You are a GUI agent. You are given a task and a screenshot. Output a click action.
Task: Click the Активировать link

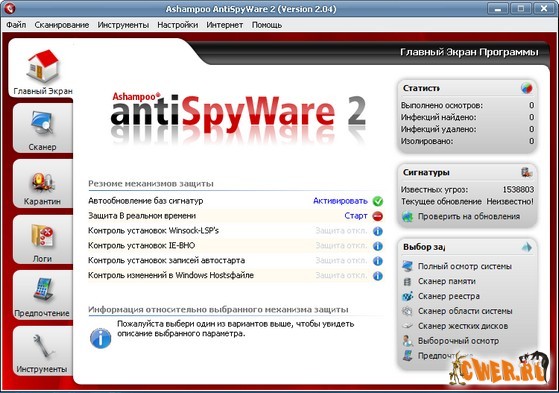point(340,201)
